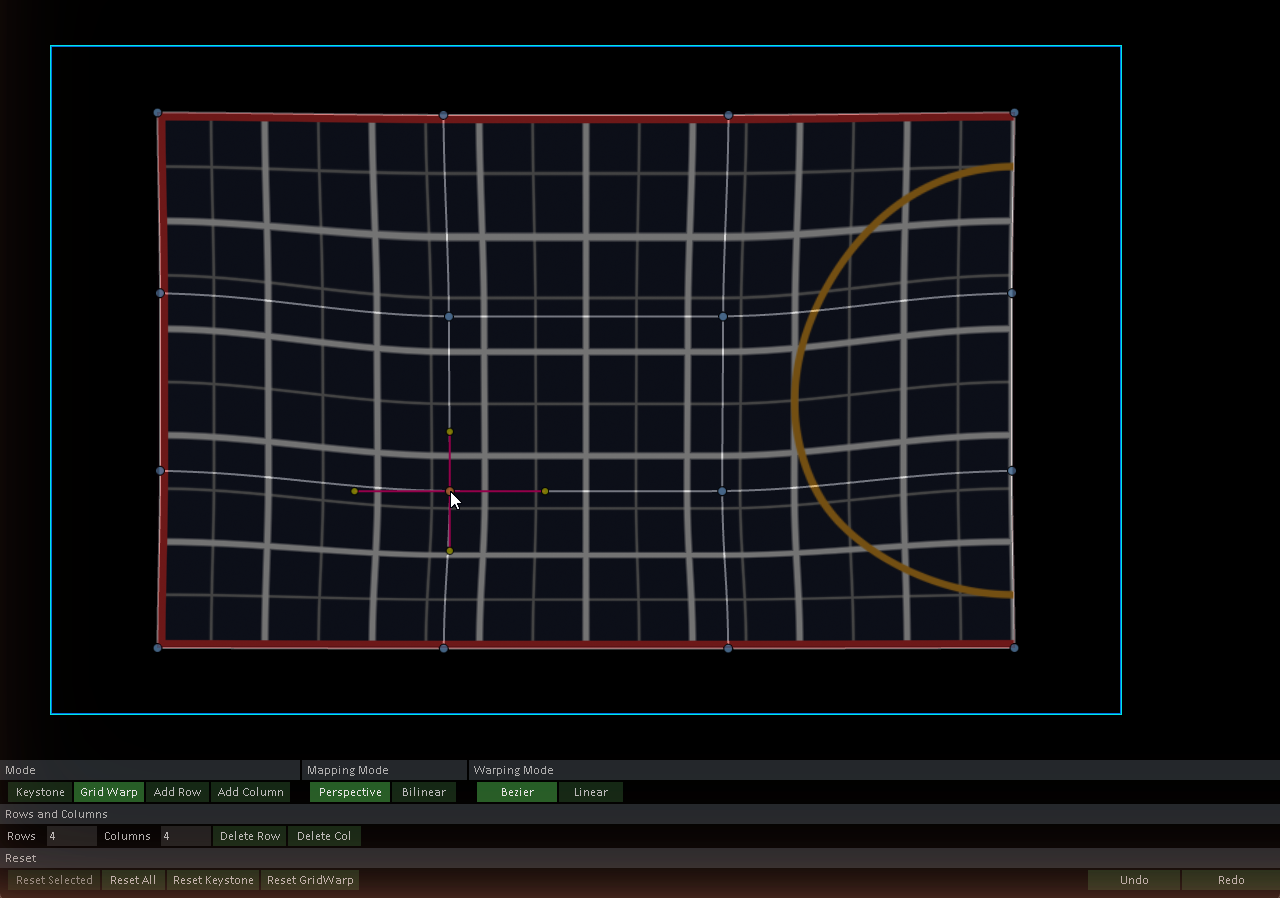
Task: Select the lower control point on the right edge
Action: click(x=1012, y=471)
